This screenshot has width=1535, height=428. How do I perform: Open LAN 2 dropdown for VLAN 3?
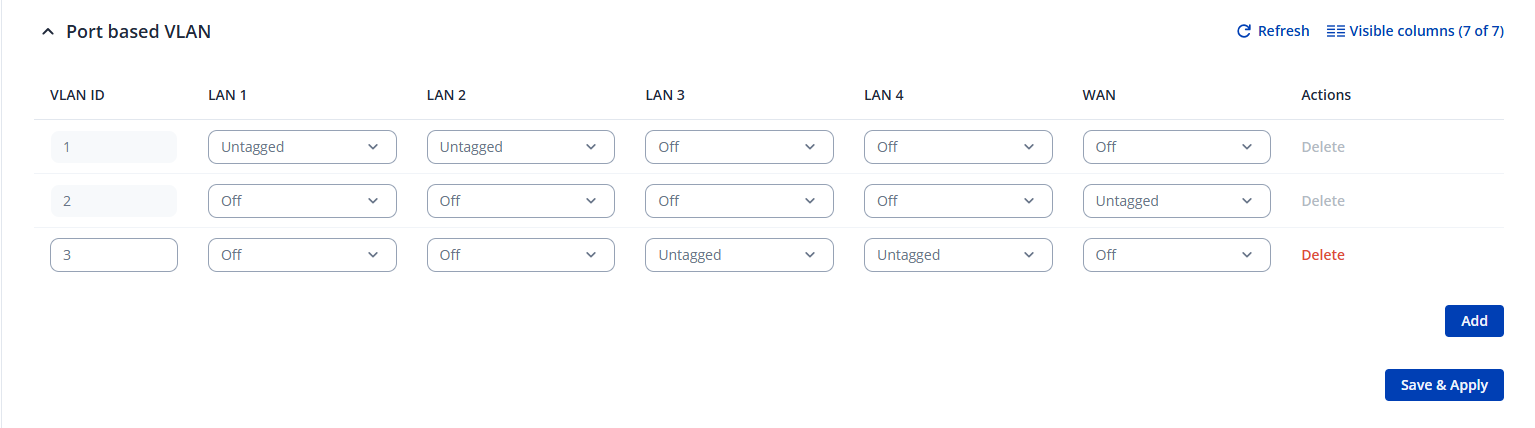pos(520,255)
